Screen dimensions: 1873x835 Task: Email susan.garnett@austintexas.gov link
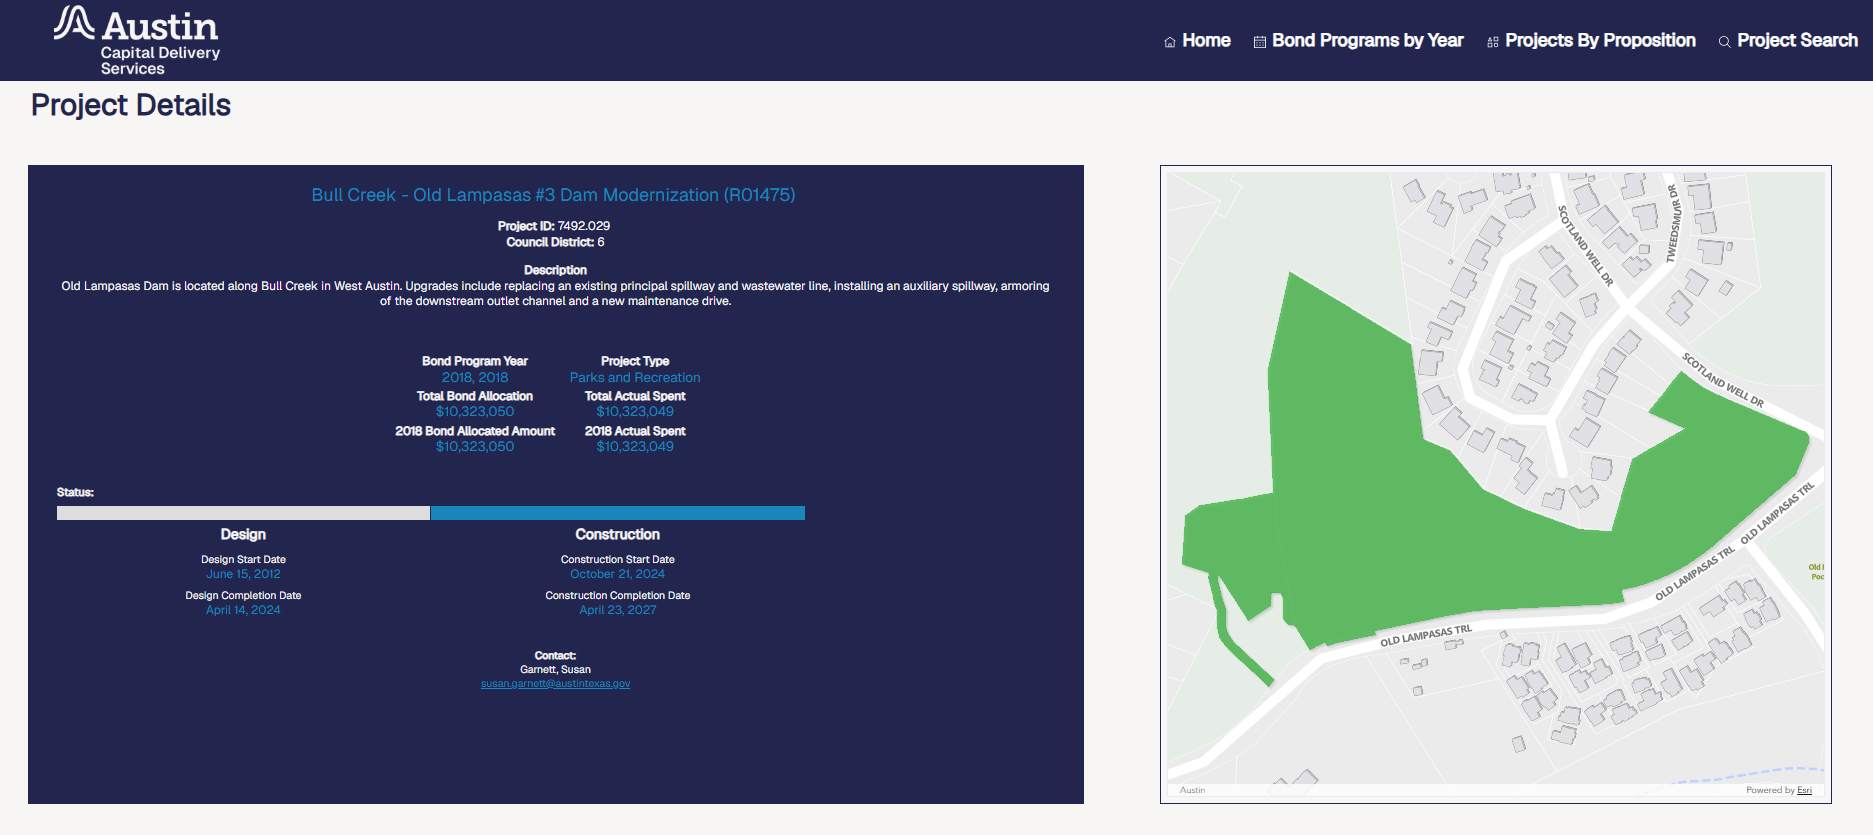click(555, 684)
